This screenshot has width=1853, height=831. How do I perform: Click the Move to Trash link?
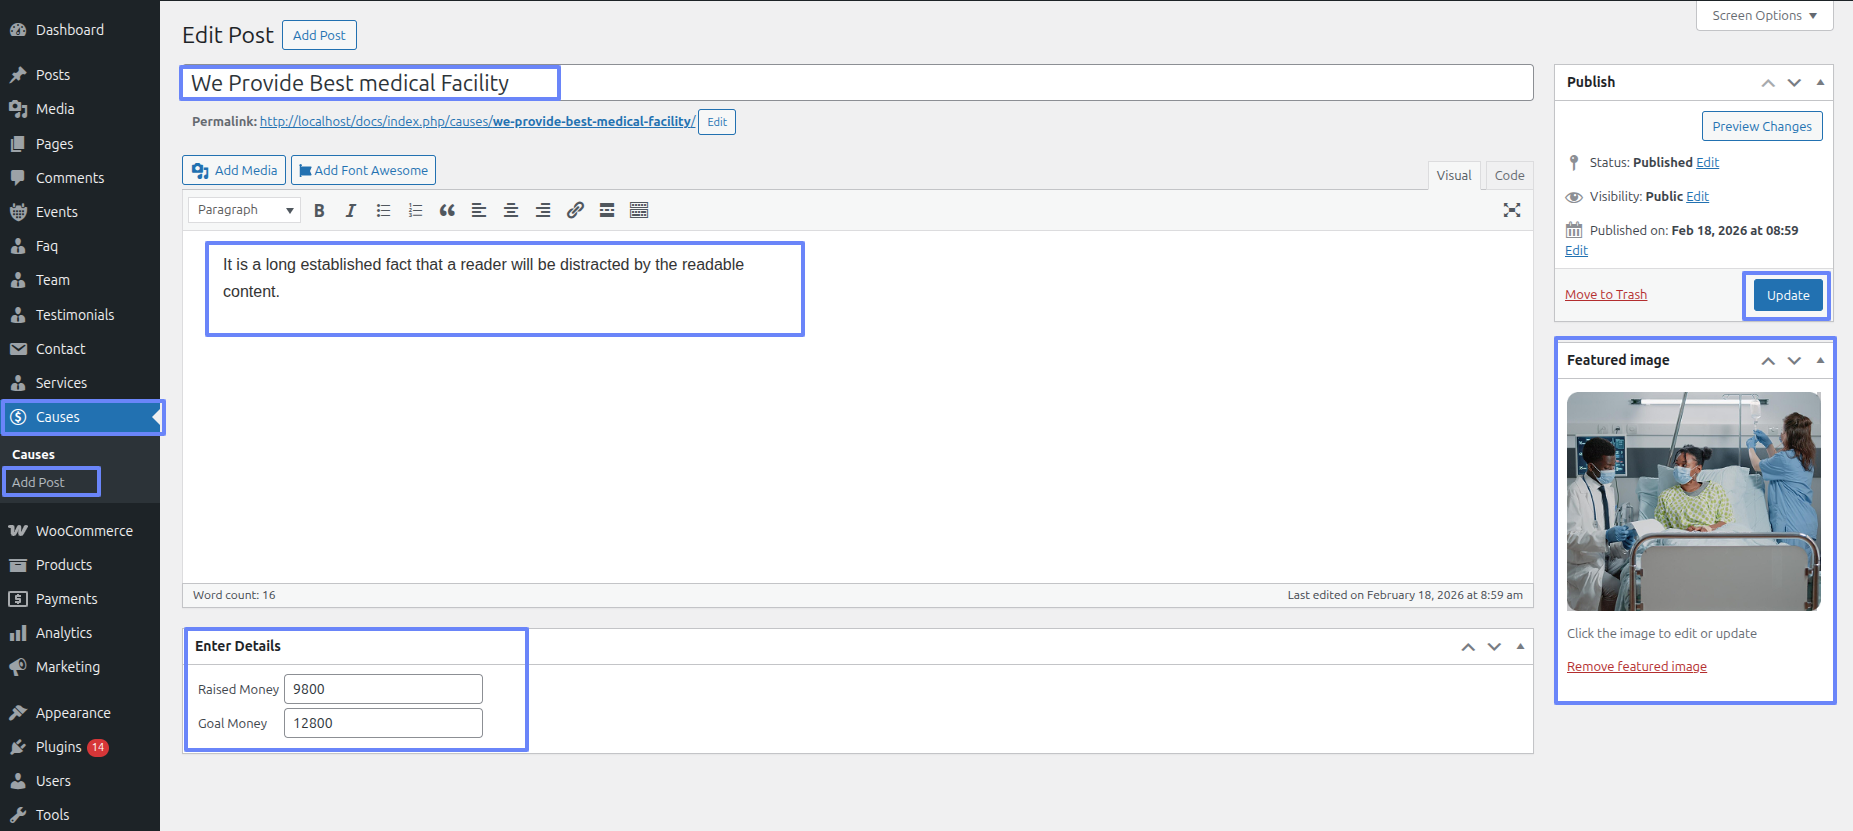pyautogui.click(x=1605, y=295)
